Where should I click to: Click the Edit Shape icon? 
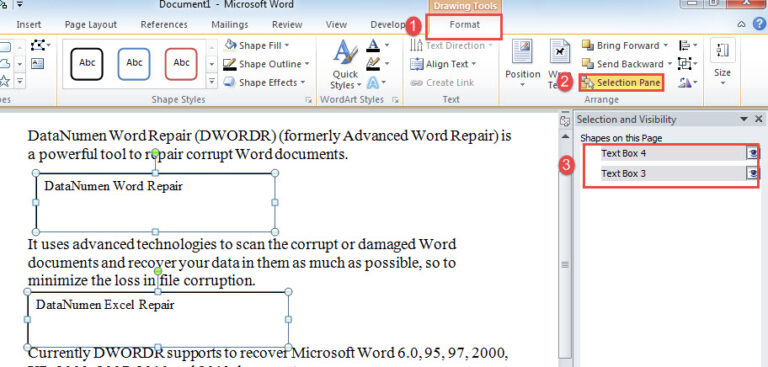click(38, 46)
